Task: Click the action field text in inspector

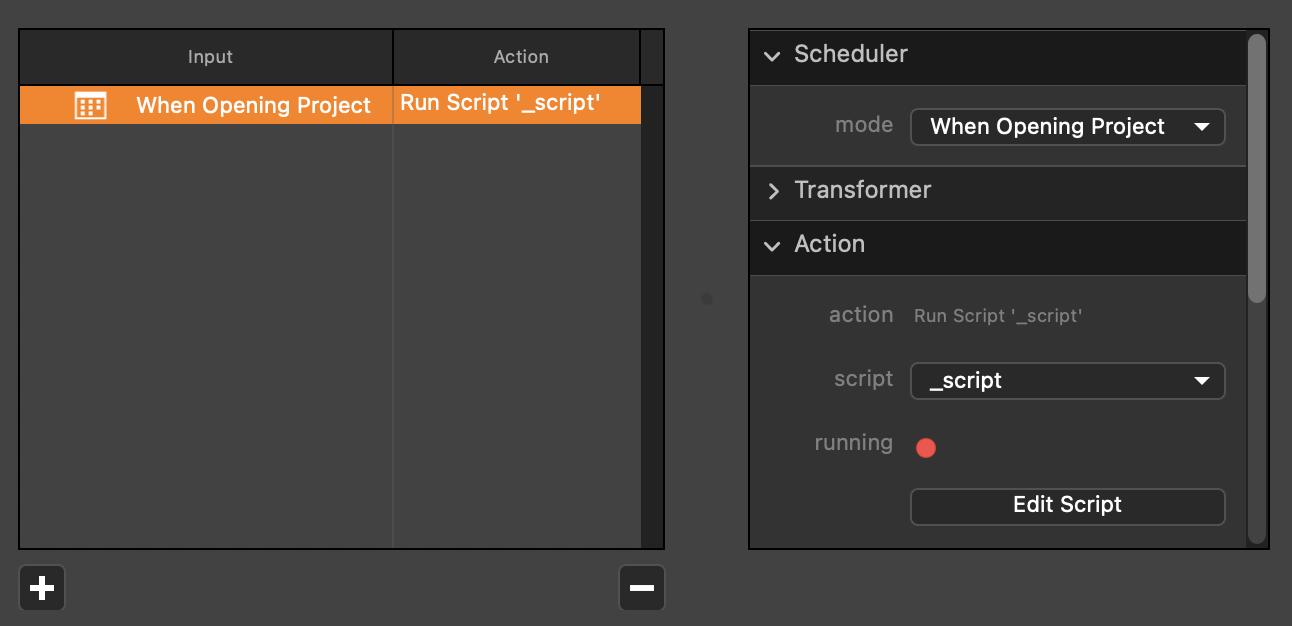Action: tap(997, 316)
